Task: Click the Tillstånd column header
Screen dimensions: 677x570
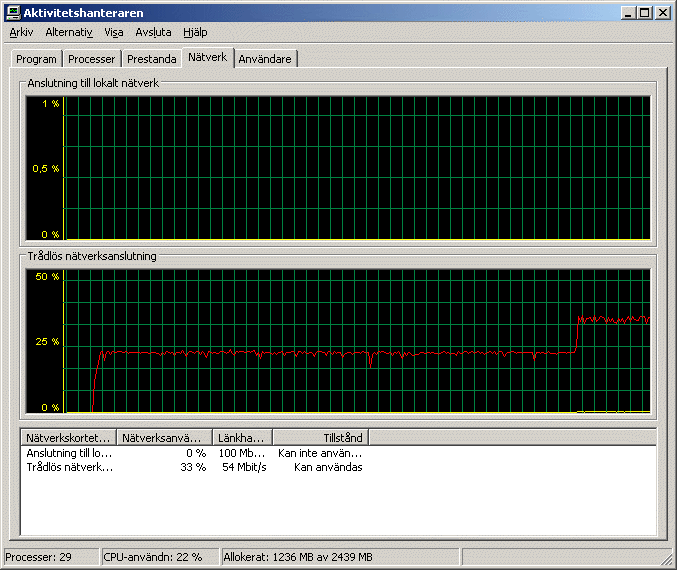Action: click(x=320, y=438)
